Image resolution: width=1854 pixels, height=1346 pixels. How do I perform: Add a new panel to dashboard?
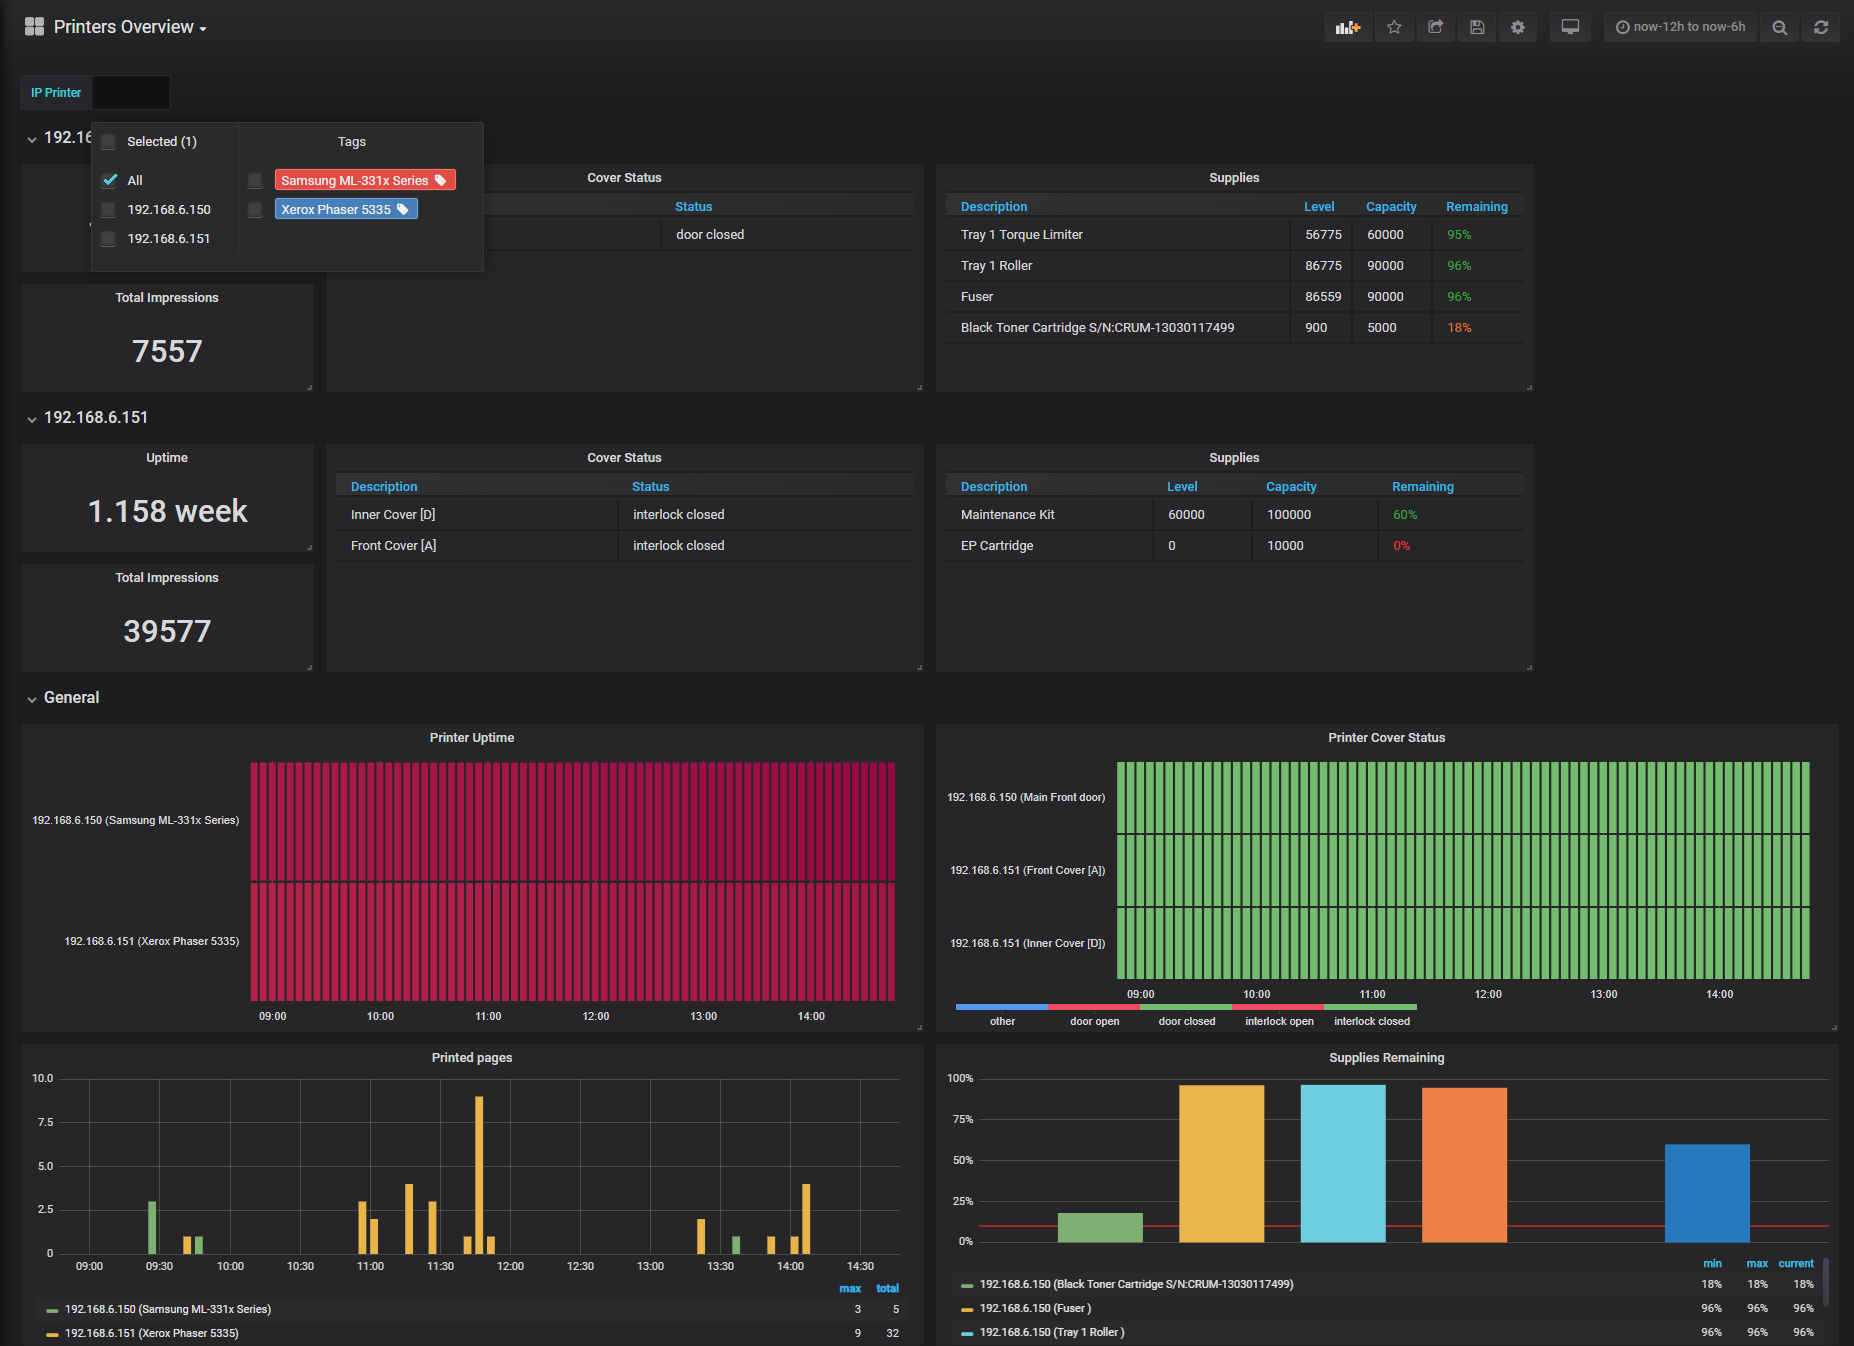[1348, 28]
